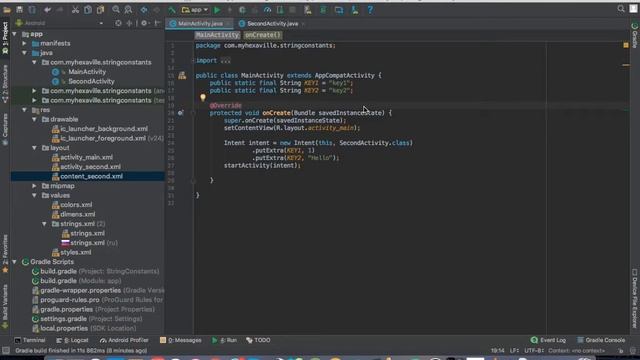Screen dimensions: 640x360
Task: Expand the mipmap folder
Action: pos(34,186)
